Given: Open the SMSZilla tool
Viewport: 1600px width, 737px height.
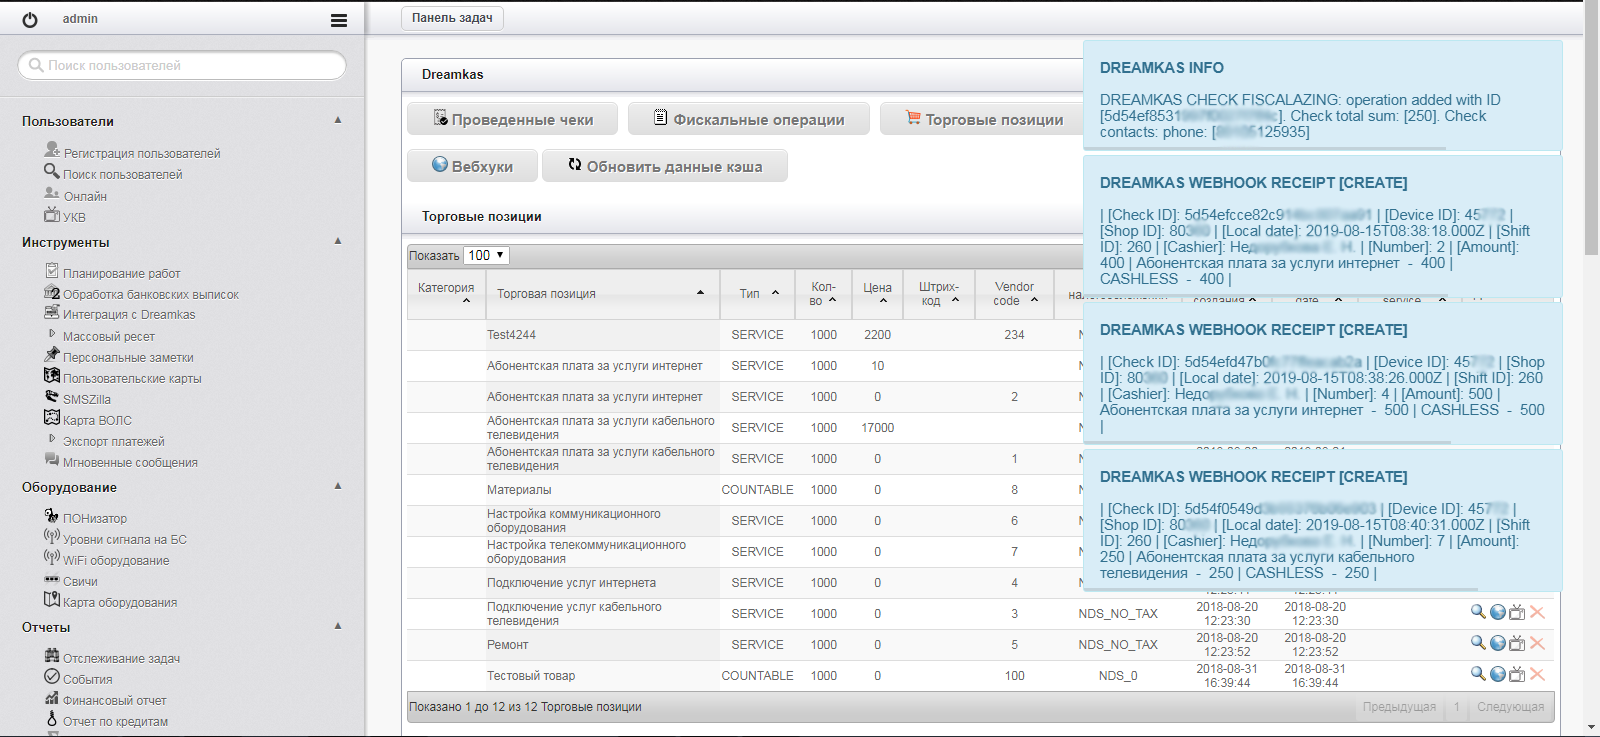Looking at the screenshot, I should tap(86, 399).
